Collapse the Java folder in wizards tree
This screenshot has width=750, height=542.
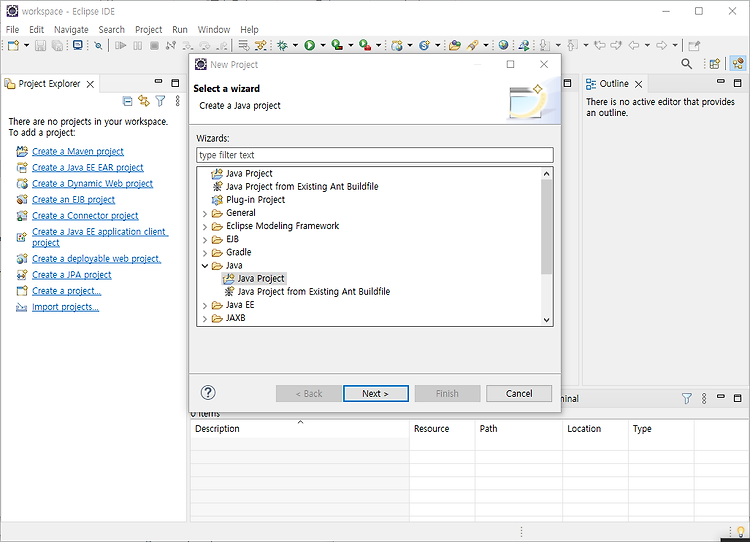(205, 265)
